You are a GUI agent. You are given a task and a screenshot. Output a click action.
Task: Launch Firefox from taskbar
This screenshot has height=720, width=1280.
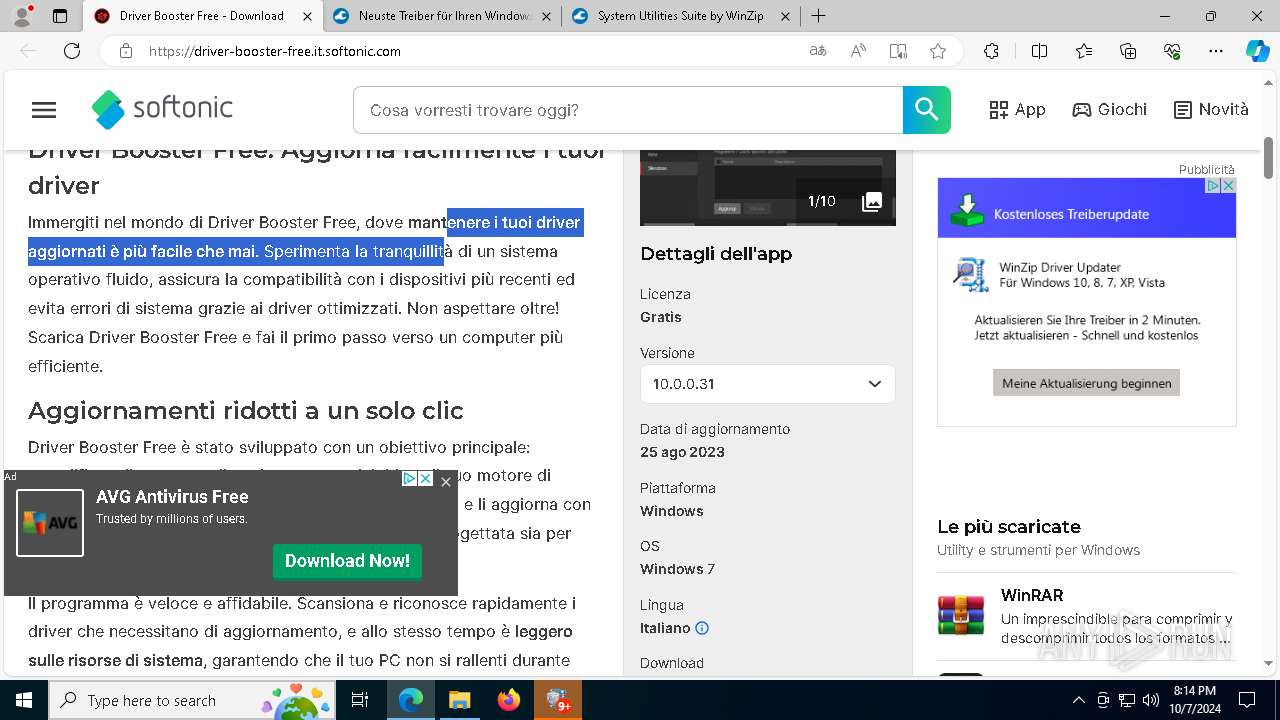[x=509, y=700]
